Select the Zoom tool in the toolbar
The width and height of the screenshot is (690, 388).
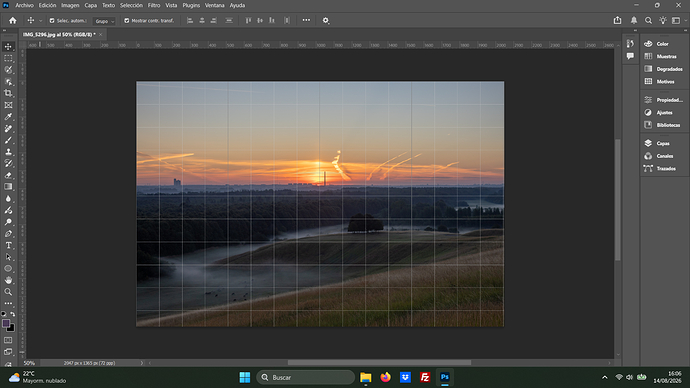tap(8, 292)
